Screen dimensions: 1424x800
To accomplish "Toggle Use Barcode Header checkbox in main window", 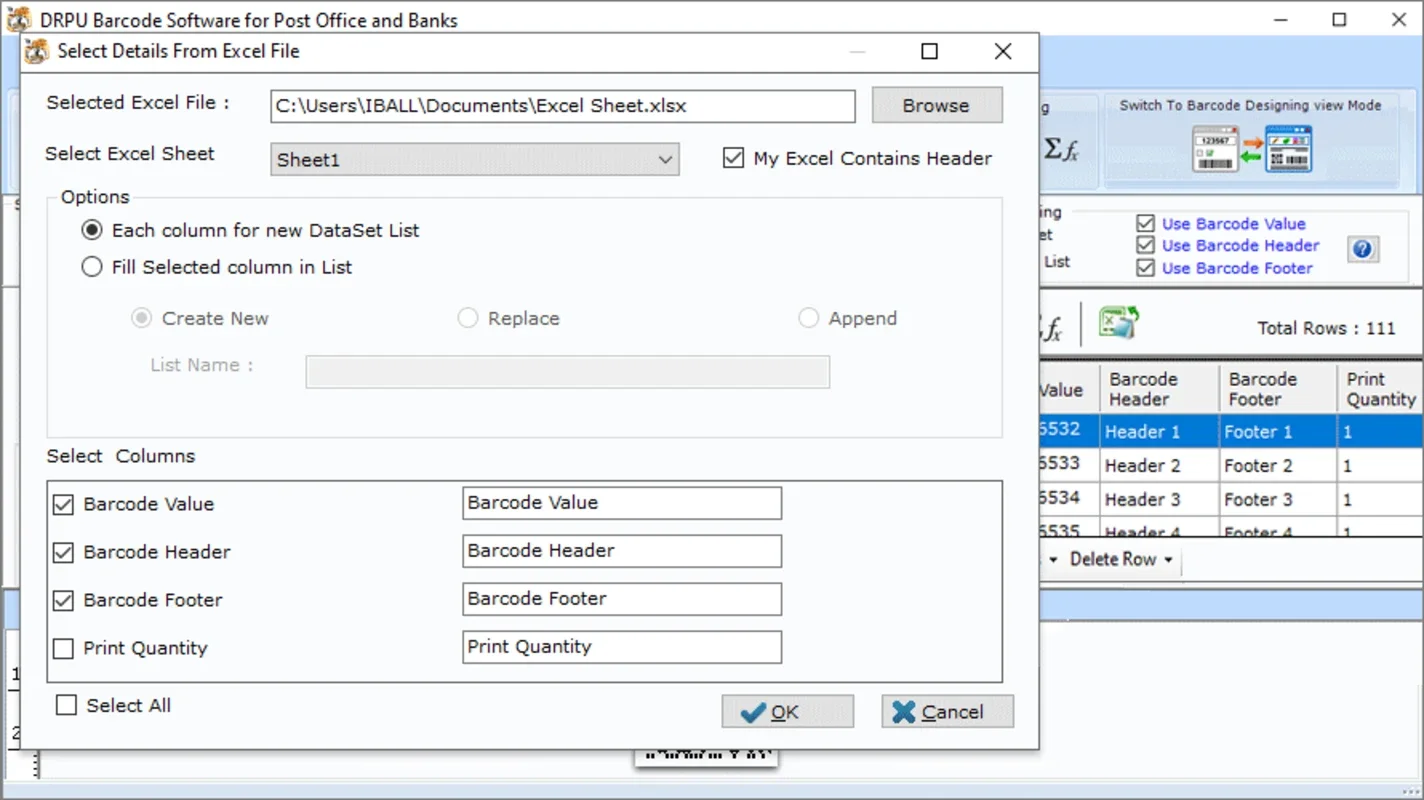I will (1146, 246).
